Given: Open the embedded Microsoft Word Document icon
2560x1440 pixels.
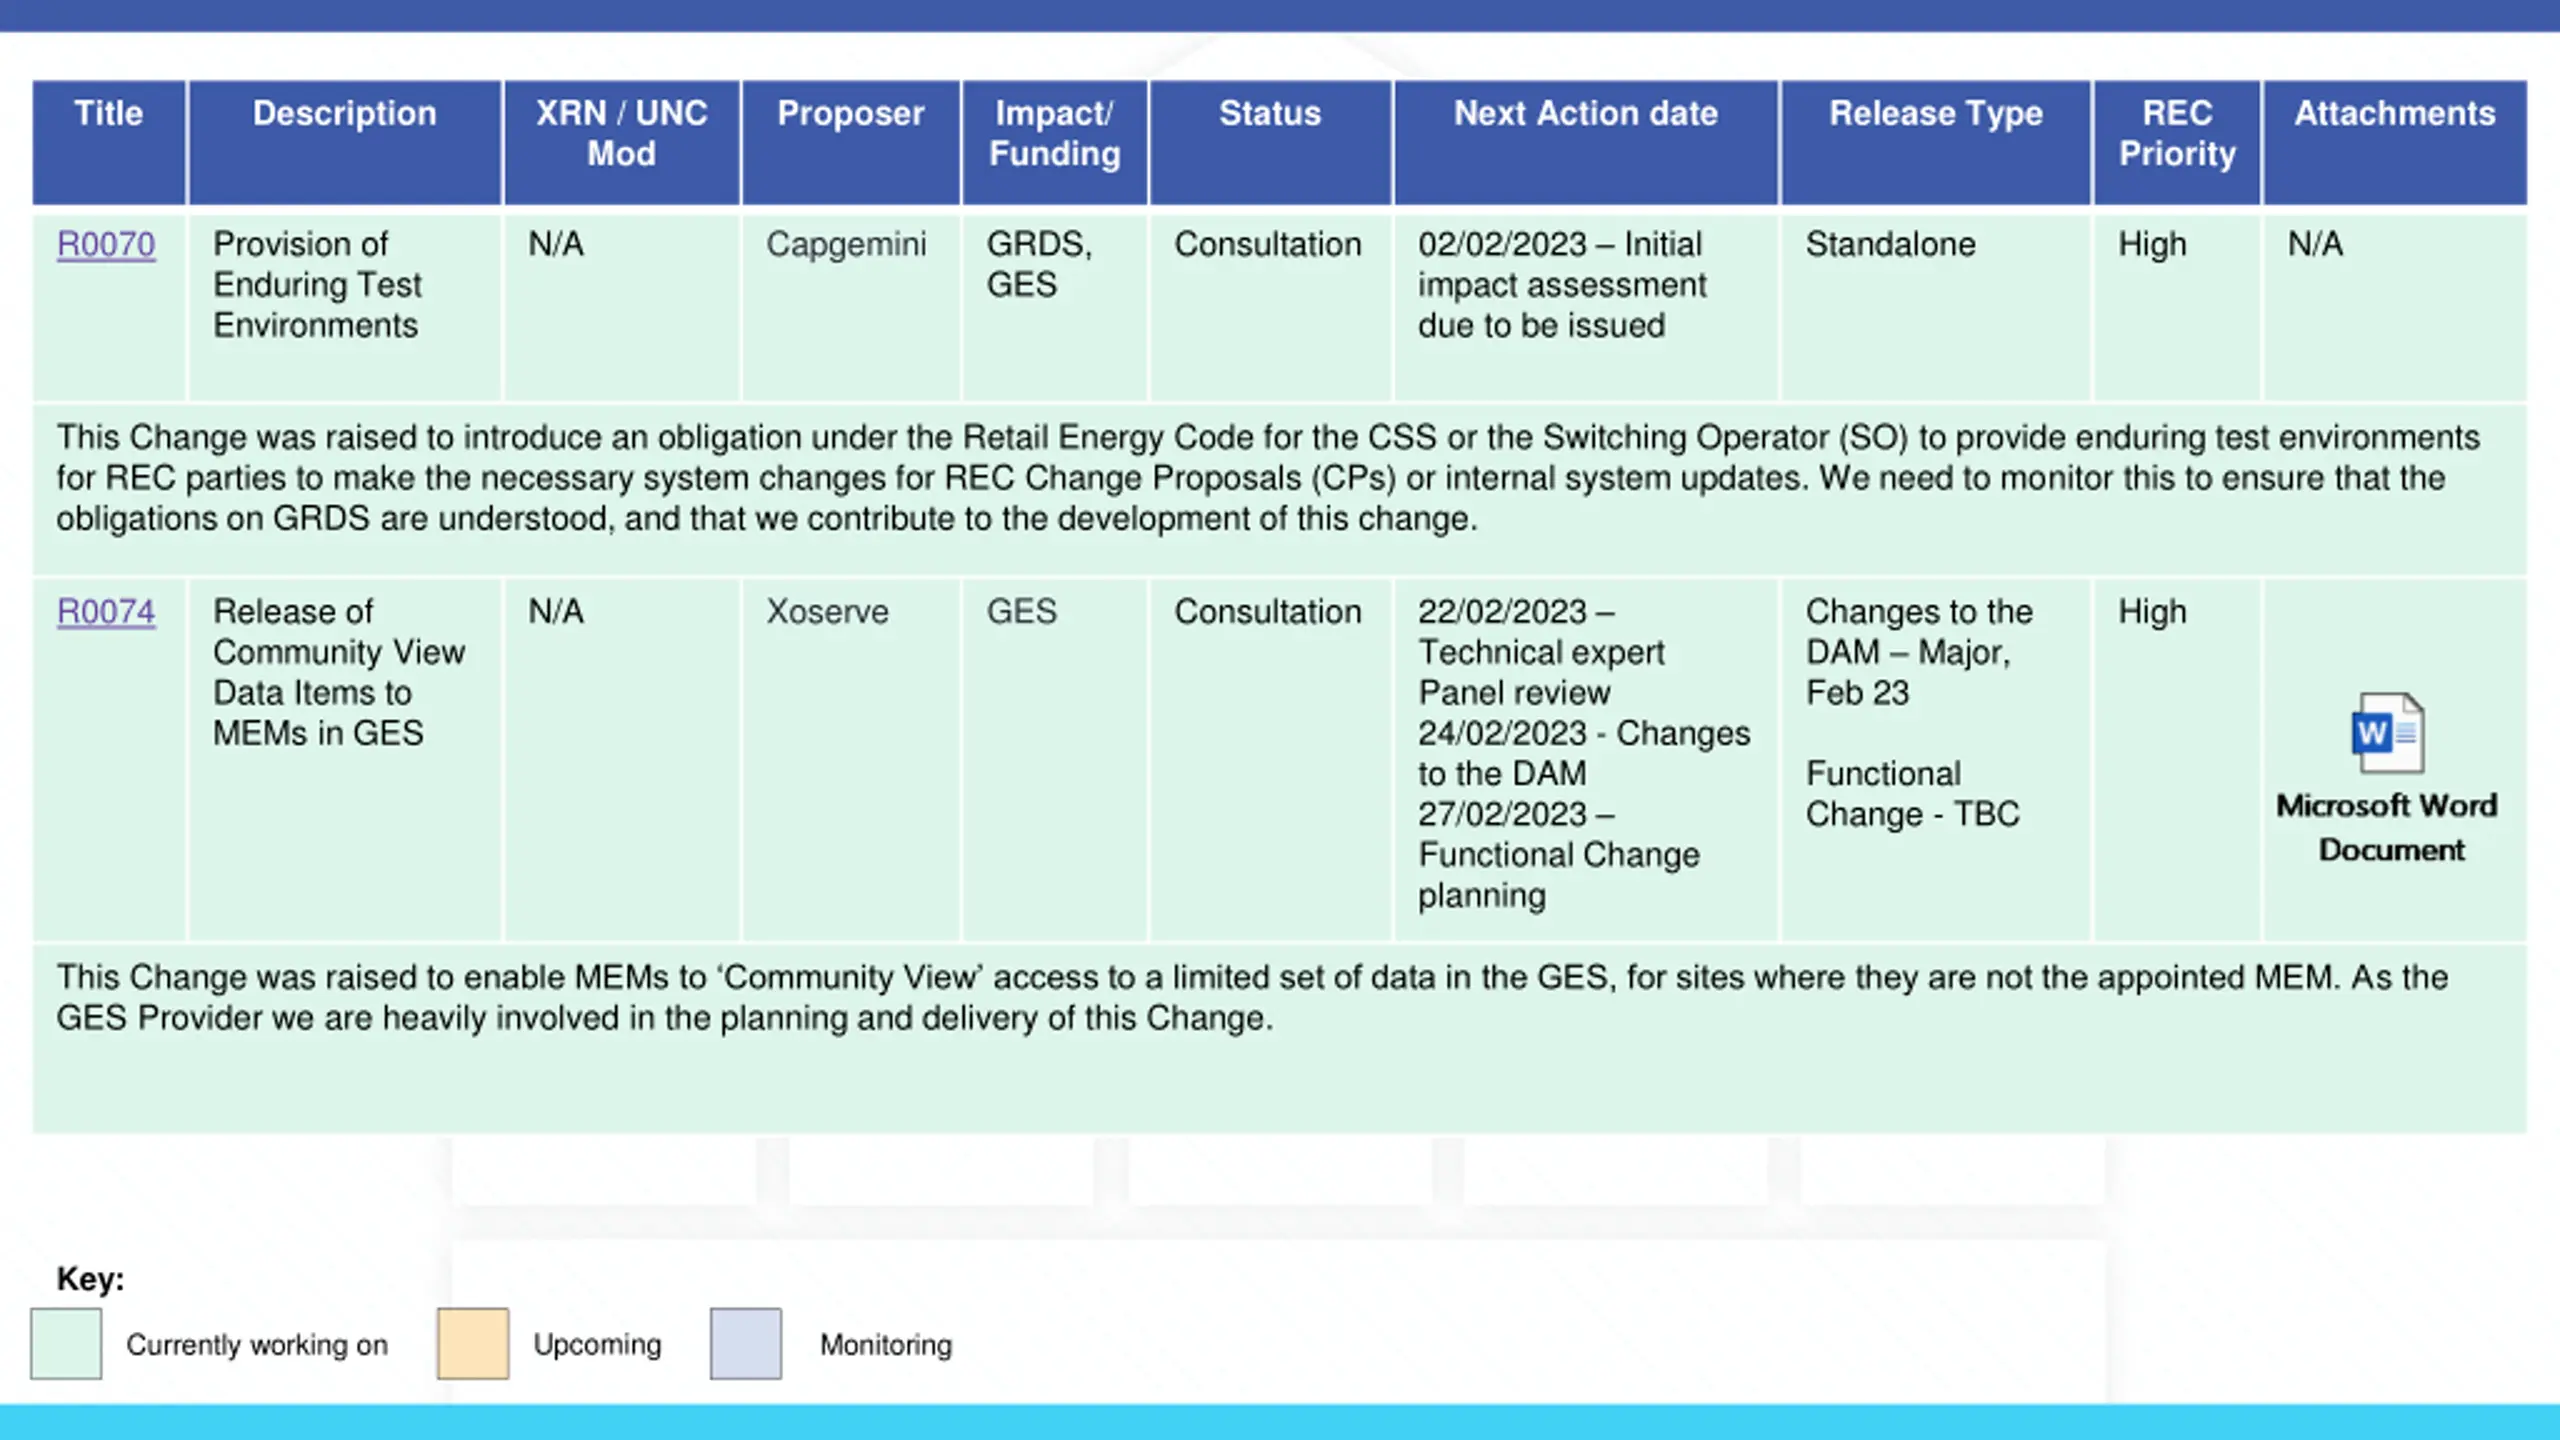Looking at the screenshot, I should 2388,733.
